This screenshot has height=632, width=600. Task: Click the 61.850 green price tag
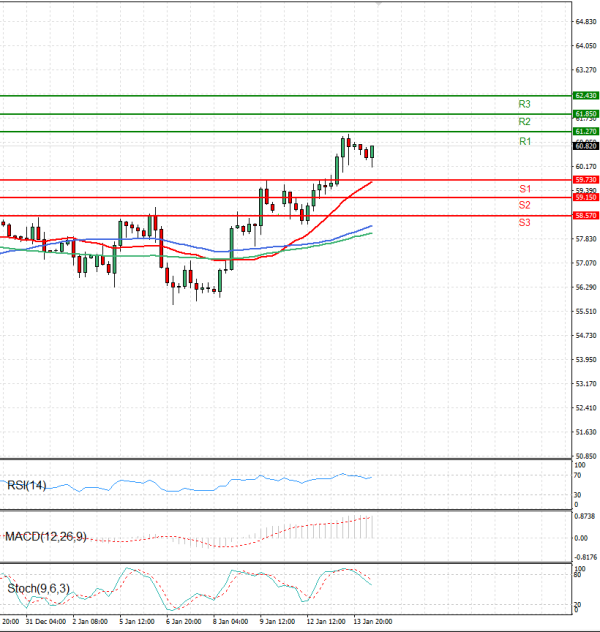(586, 114)
